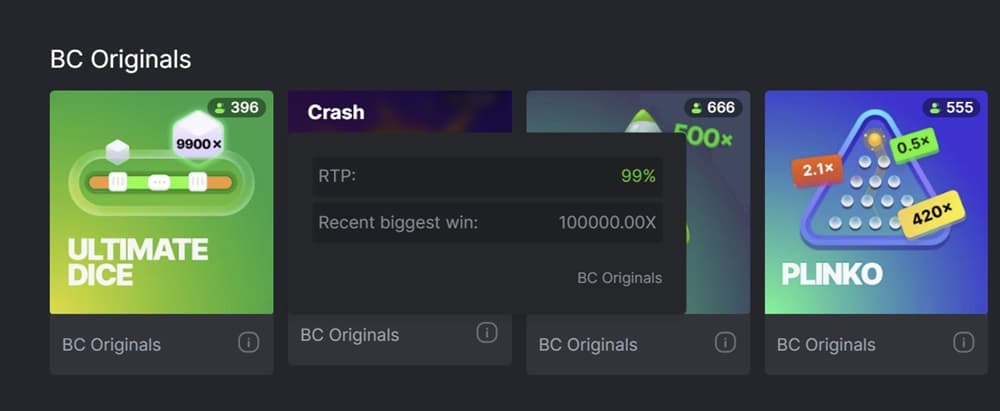Viewport: 1000px width, 411px height.
Task: Click BC Originals provider text inside tooltip
Action: coord(619,278)
